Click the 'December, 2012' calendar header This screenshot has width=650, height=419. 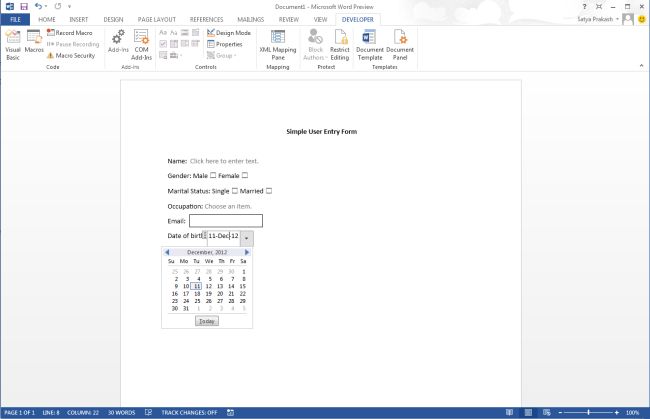[x=207, y=252]
